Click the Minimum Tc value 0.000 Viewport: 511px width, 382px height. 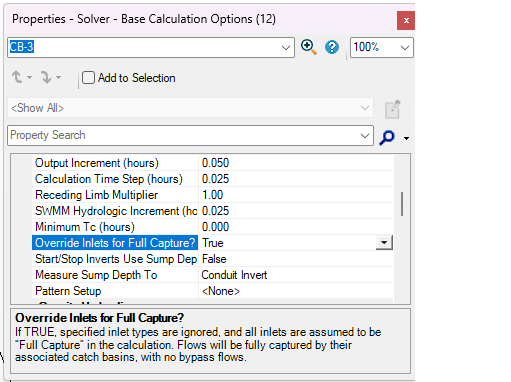click(x=215, y=227)
